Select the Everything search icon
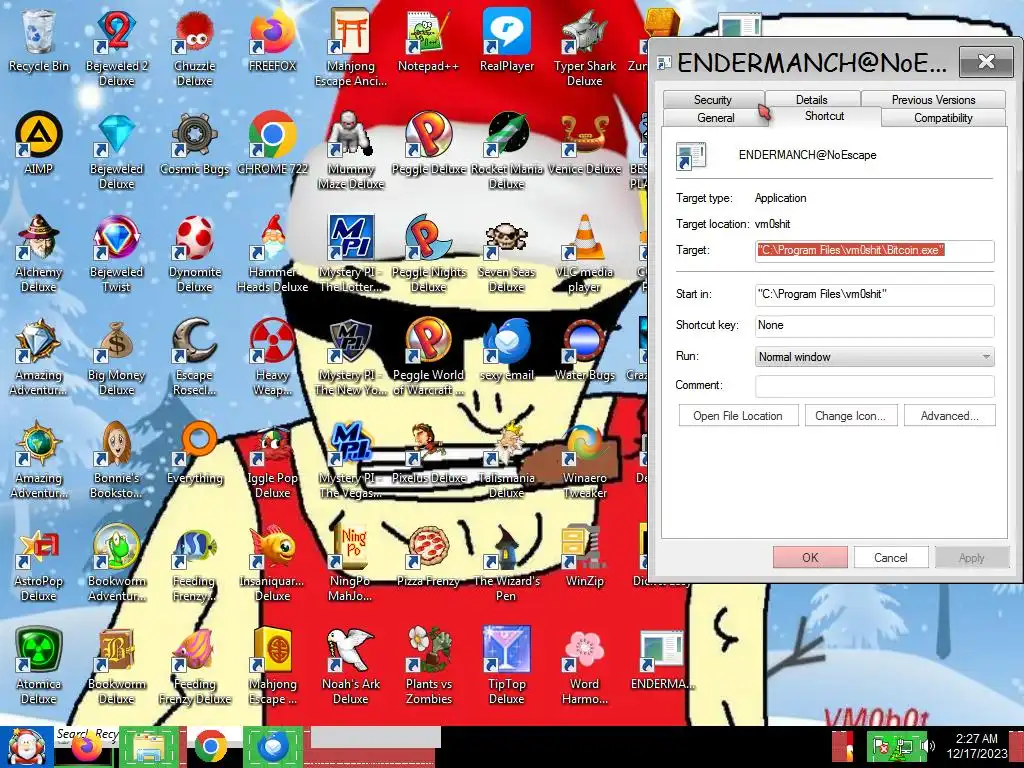This screenshot has width=1024, height=768. [x=194, y=453]
